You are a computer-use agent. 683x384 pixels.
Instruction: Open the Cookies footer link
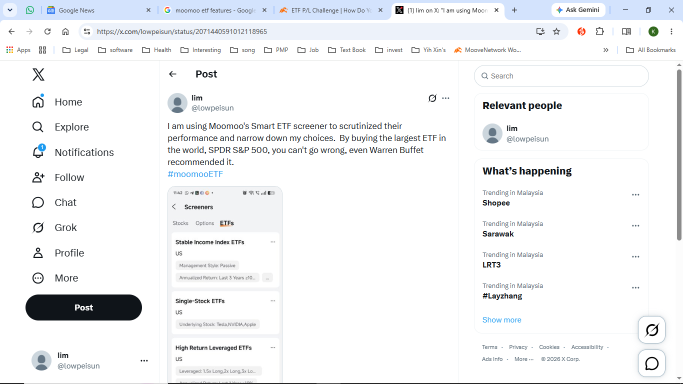pos(549,347)
